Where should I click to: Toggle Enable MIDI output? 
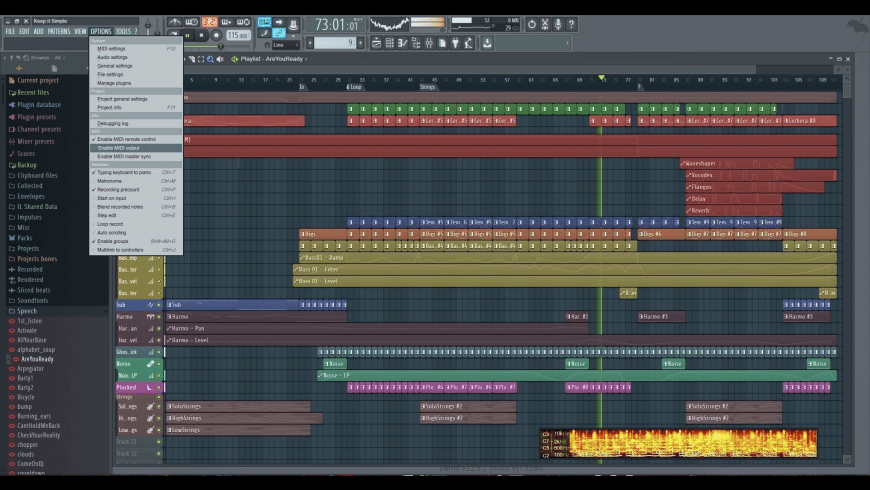click(x=119, y=148)
